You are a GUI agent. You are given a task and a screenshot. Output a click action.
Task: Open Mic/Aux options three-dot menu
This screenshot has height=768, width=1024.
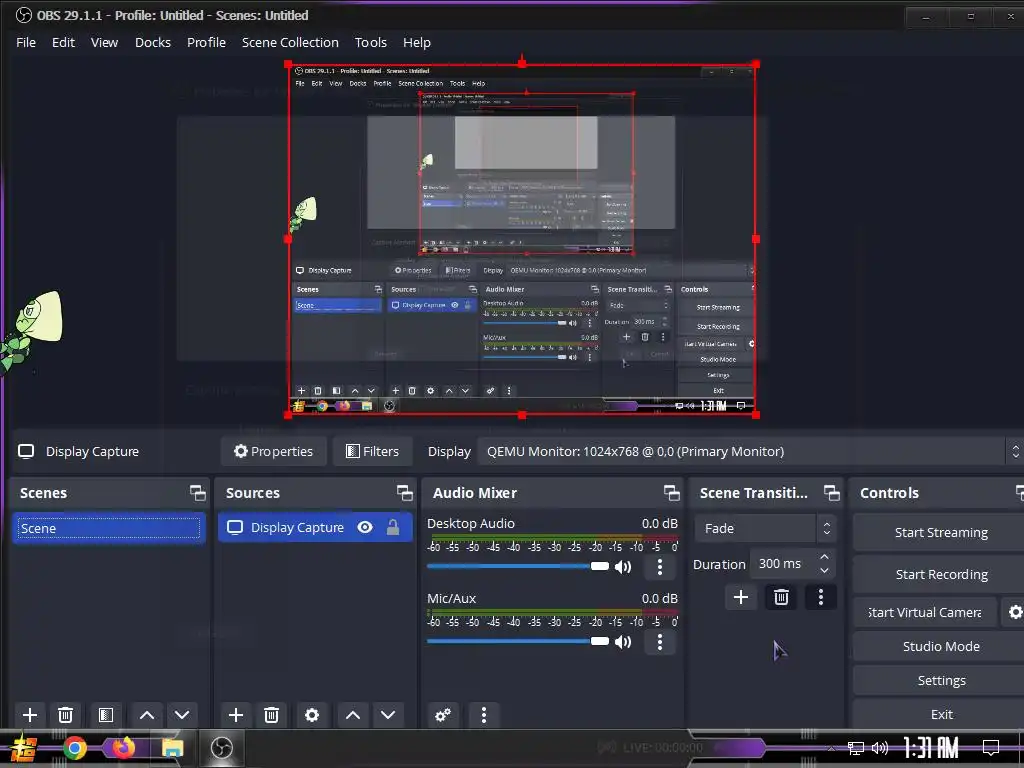coord(660,642)
